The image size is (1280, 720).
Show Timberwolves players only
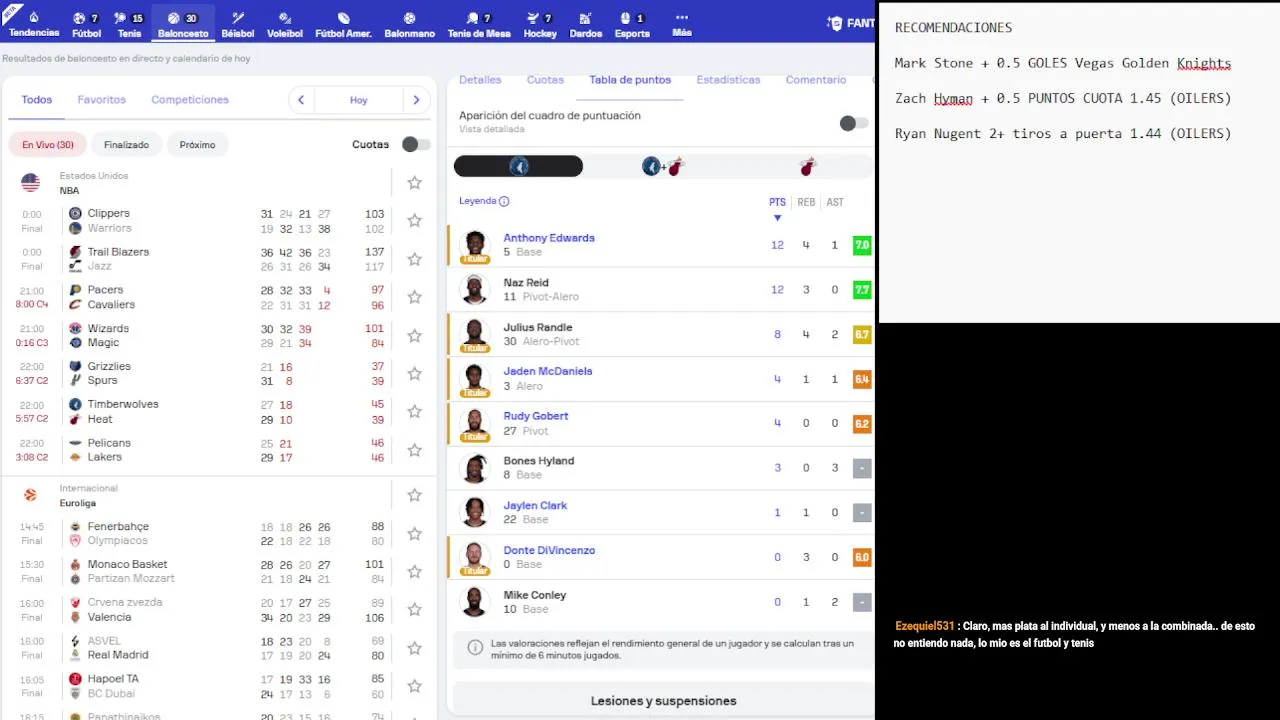[x=518, y=166]
